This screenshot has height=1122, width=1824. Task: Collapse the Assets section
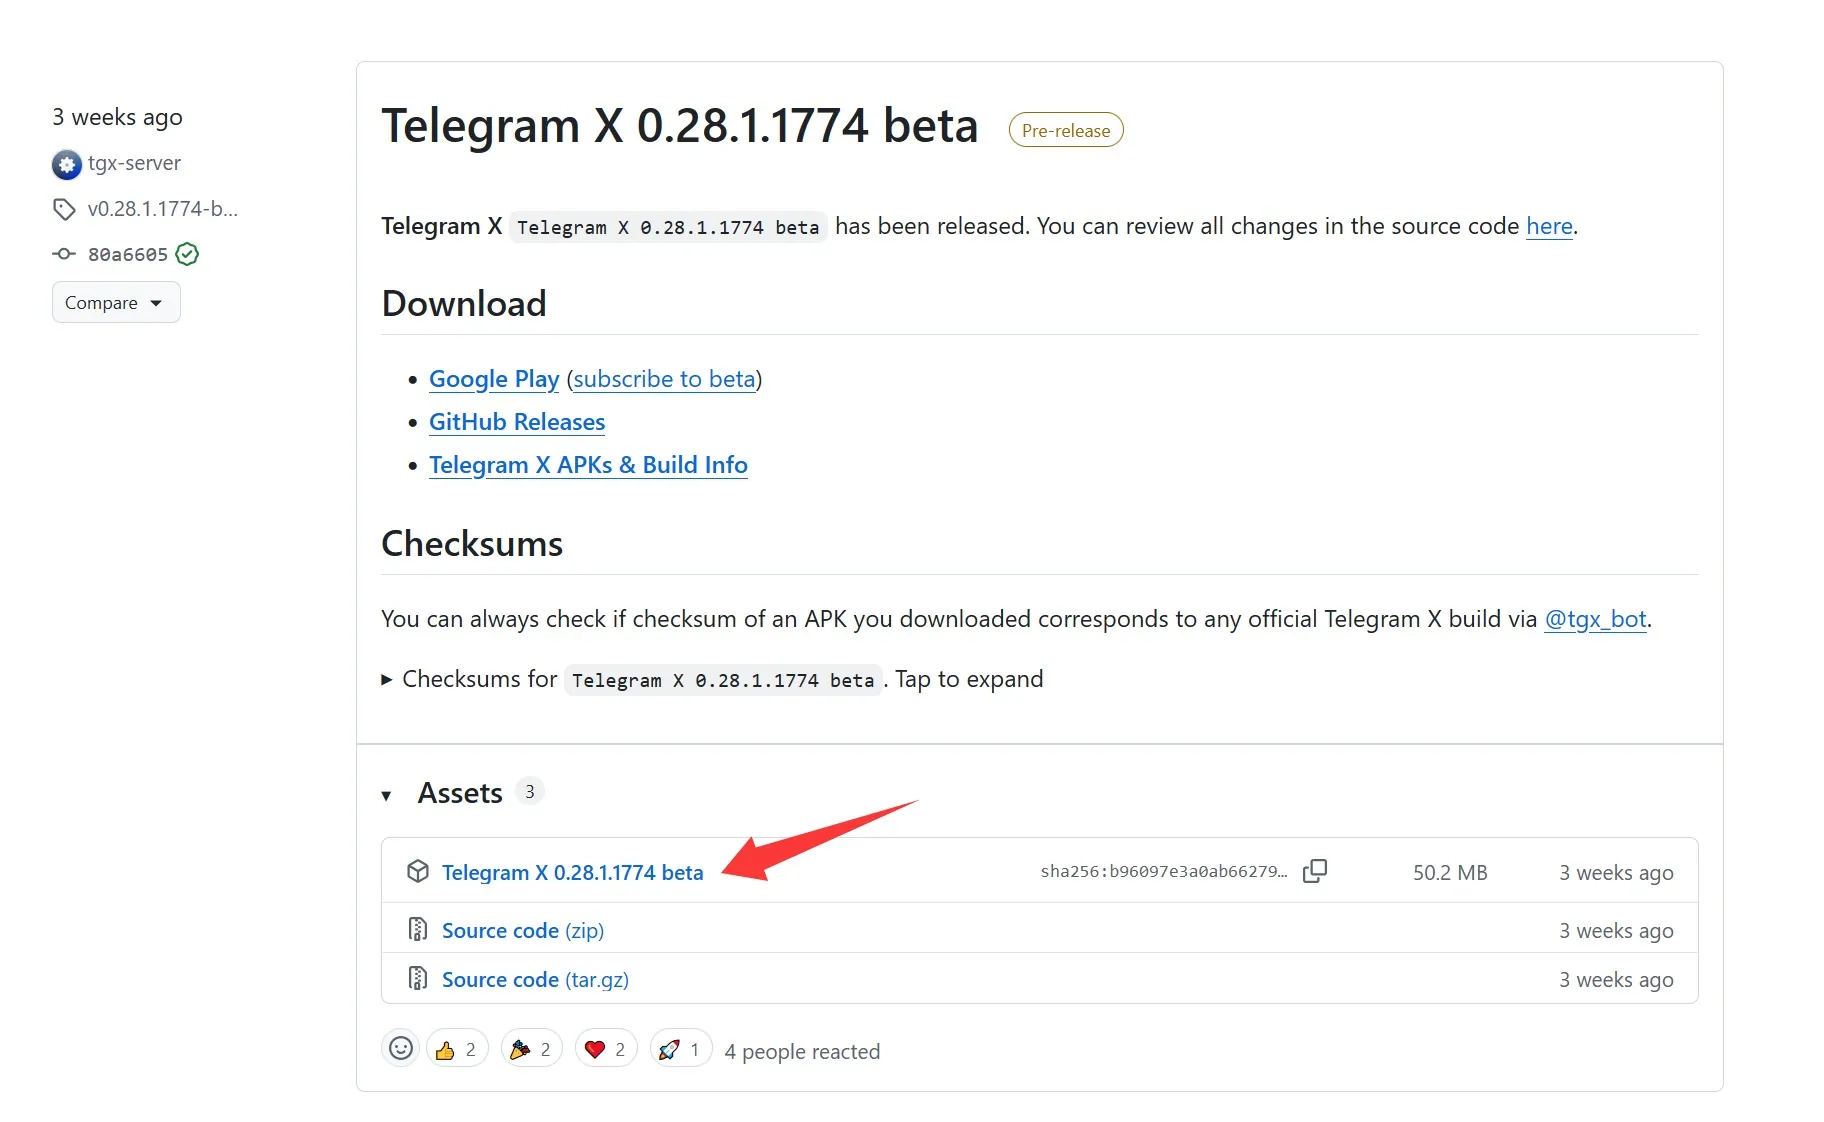point(388,795)
